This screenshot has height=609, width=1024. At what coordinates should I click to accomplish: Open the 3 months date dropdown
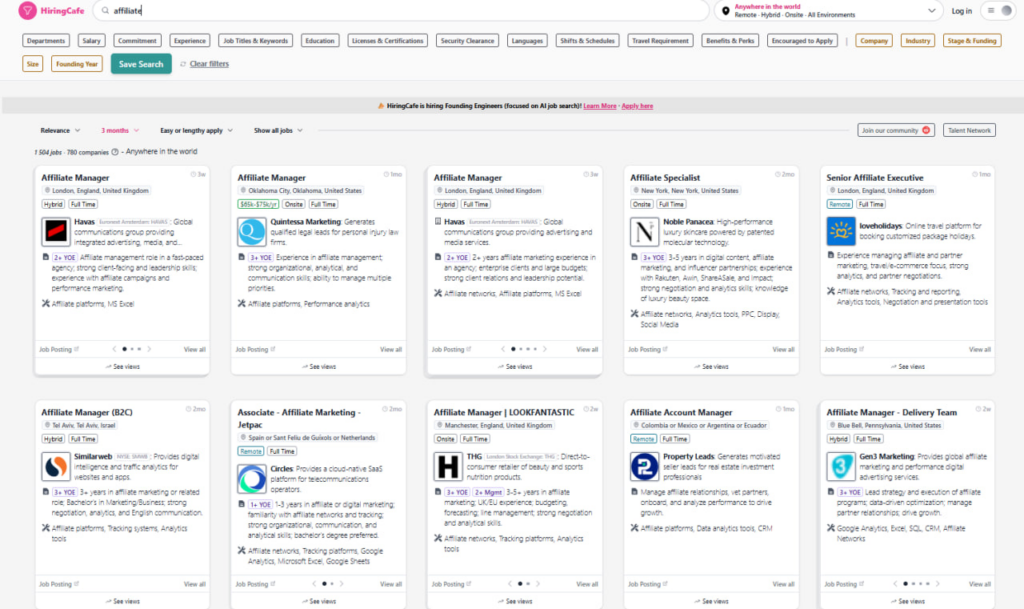(120, 131)
